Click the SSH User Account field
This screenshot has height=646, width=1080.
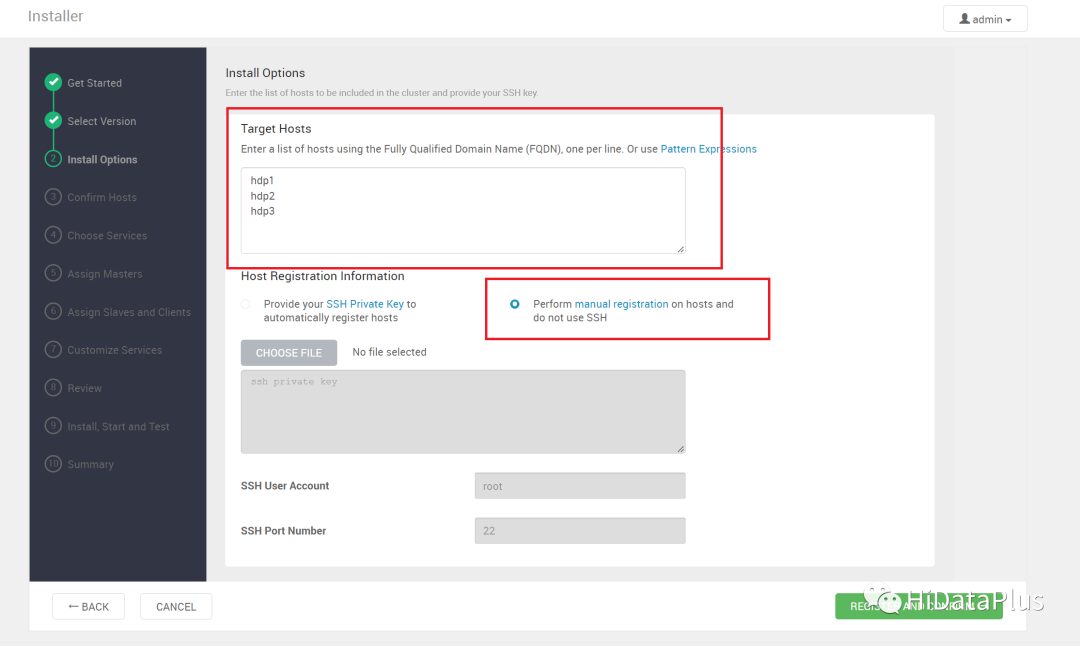pyautogui.click(x=580, y=486)
